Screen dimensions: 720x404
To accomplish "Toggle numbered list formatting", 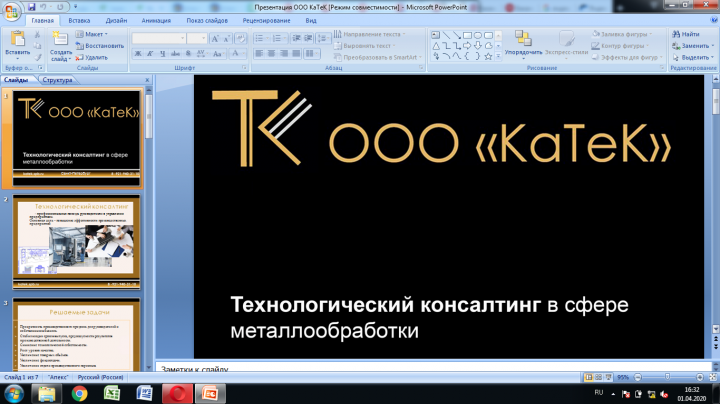I will [x=279, y=38].
